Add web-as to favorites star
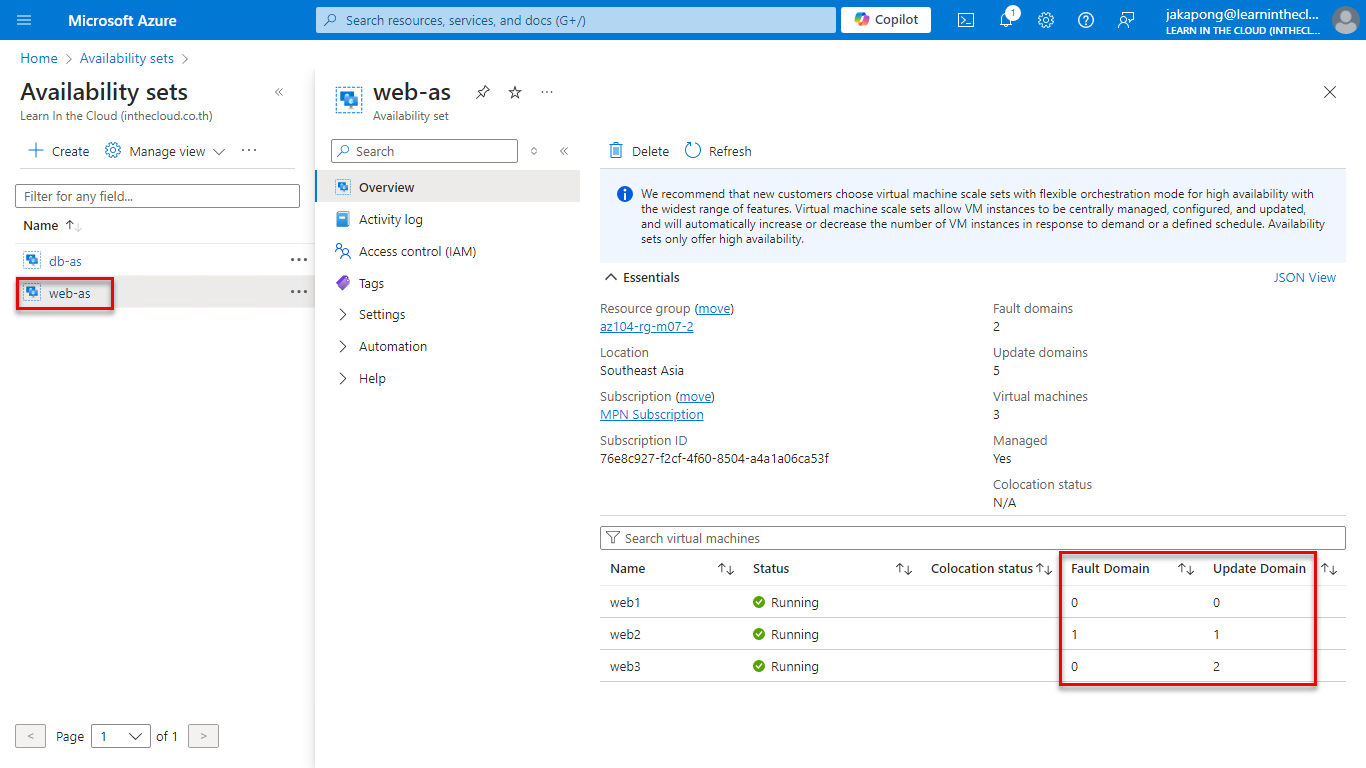Screen dimensions: 1366x768 pos(515,92)
